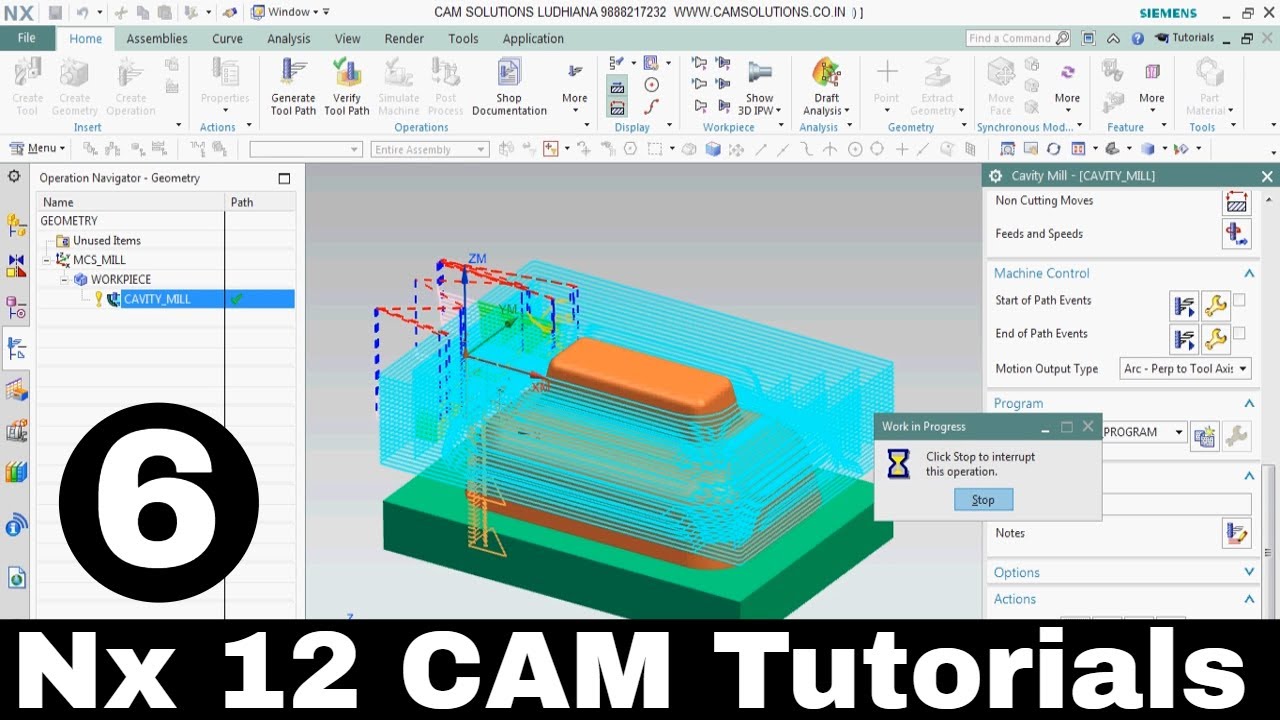Open the Help question mark icon
1280x720 pixels.
1137,38
